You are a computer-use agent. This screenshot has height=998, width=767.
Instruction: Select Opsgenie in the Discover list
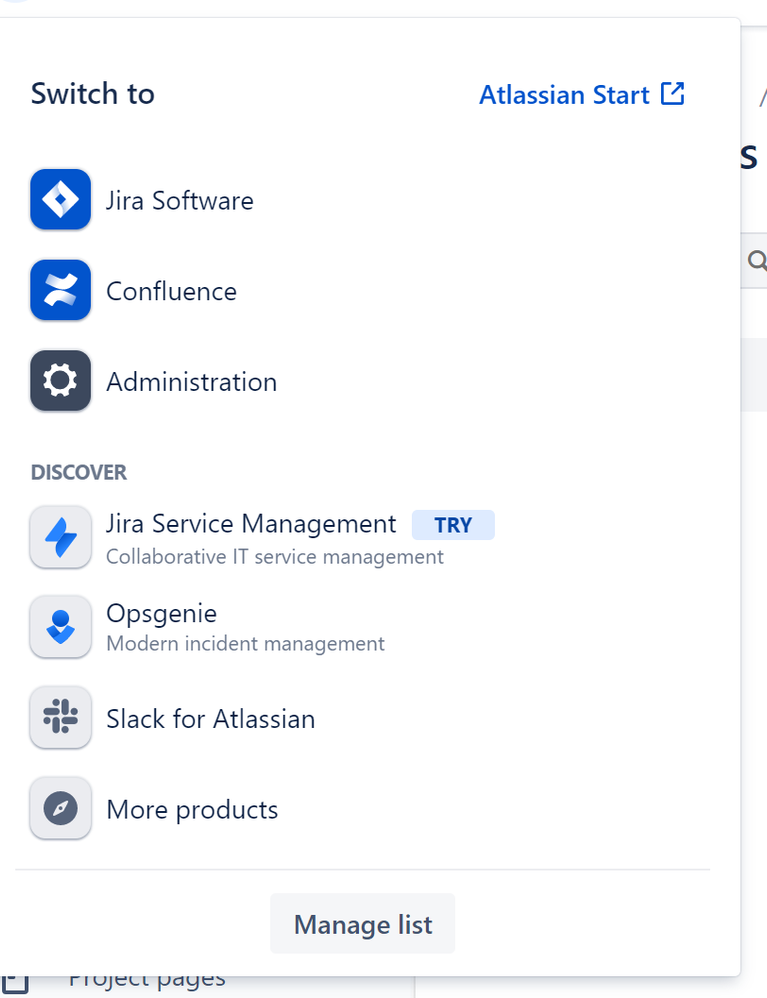[x=161, y=614]
